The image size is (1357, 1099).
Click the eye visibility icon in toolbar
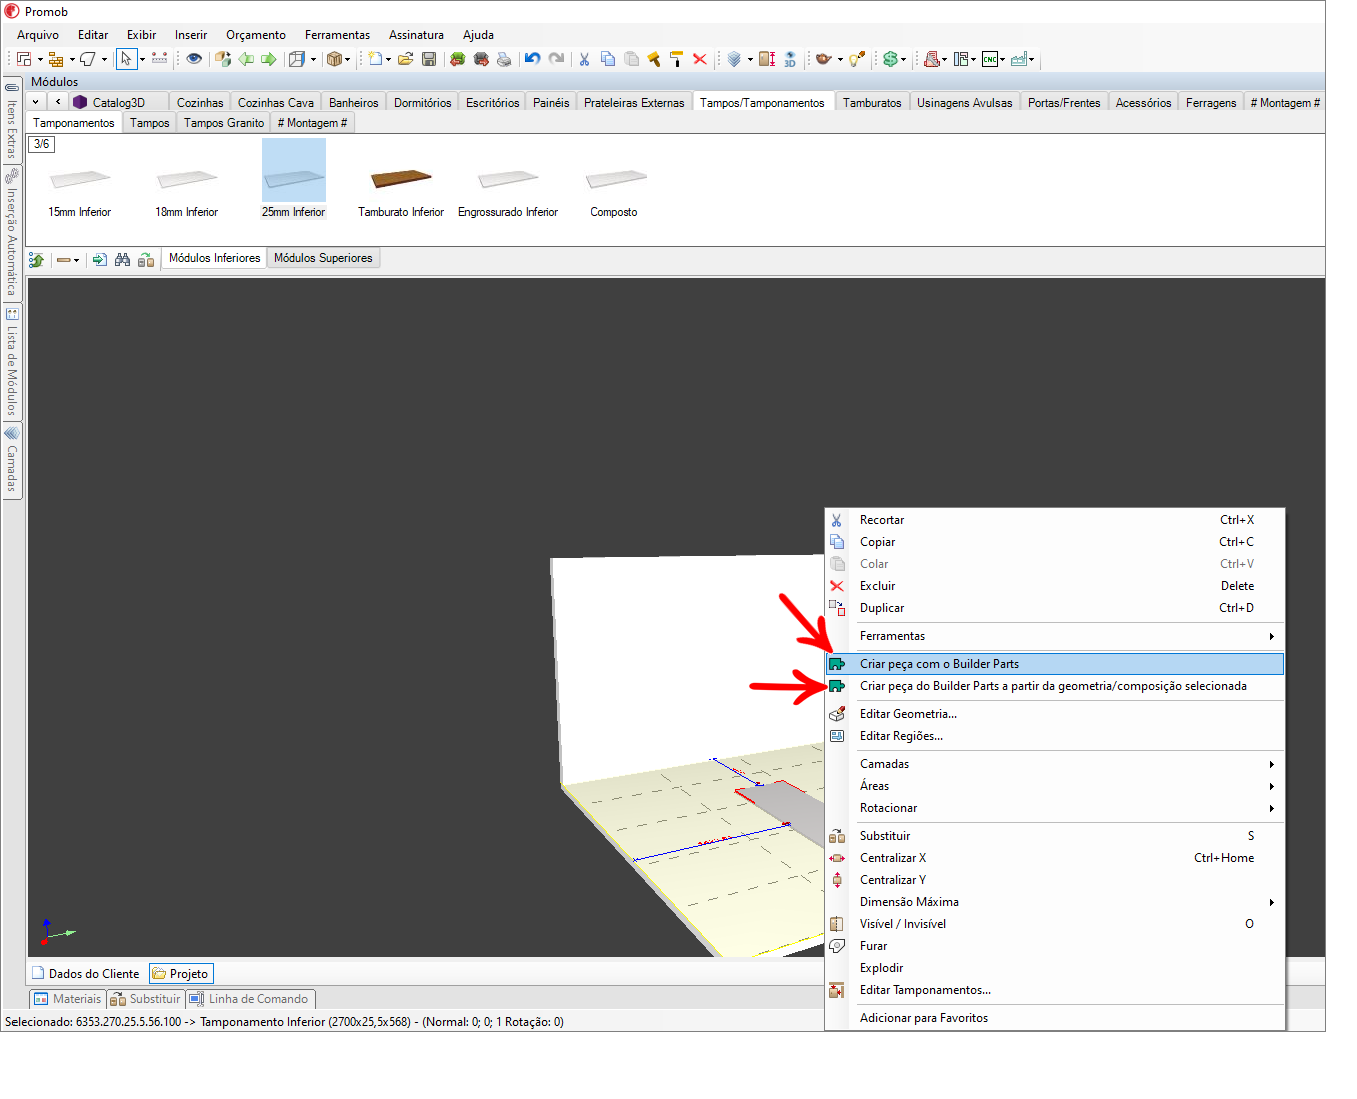pos(194,59)
